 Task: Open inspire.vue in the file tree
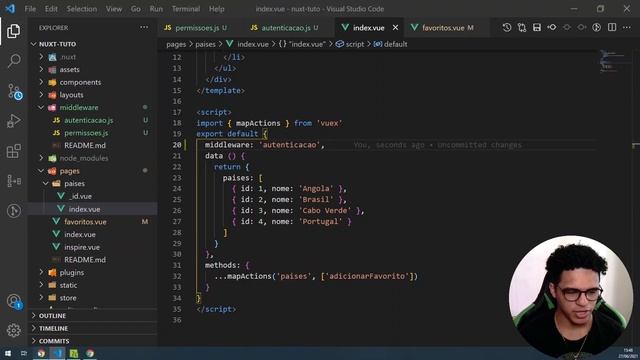pos(82,247)
